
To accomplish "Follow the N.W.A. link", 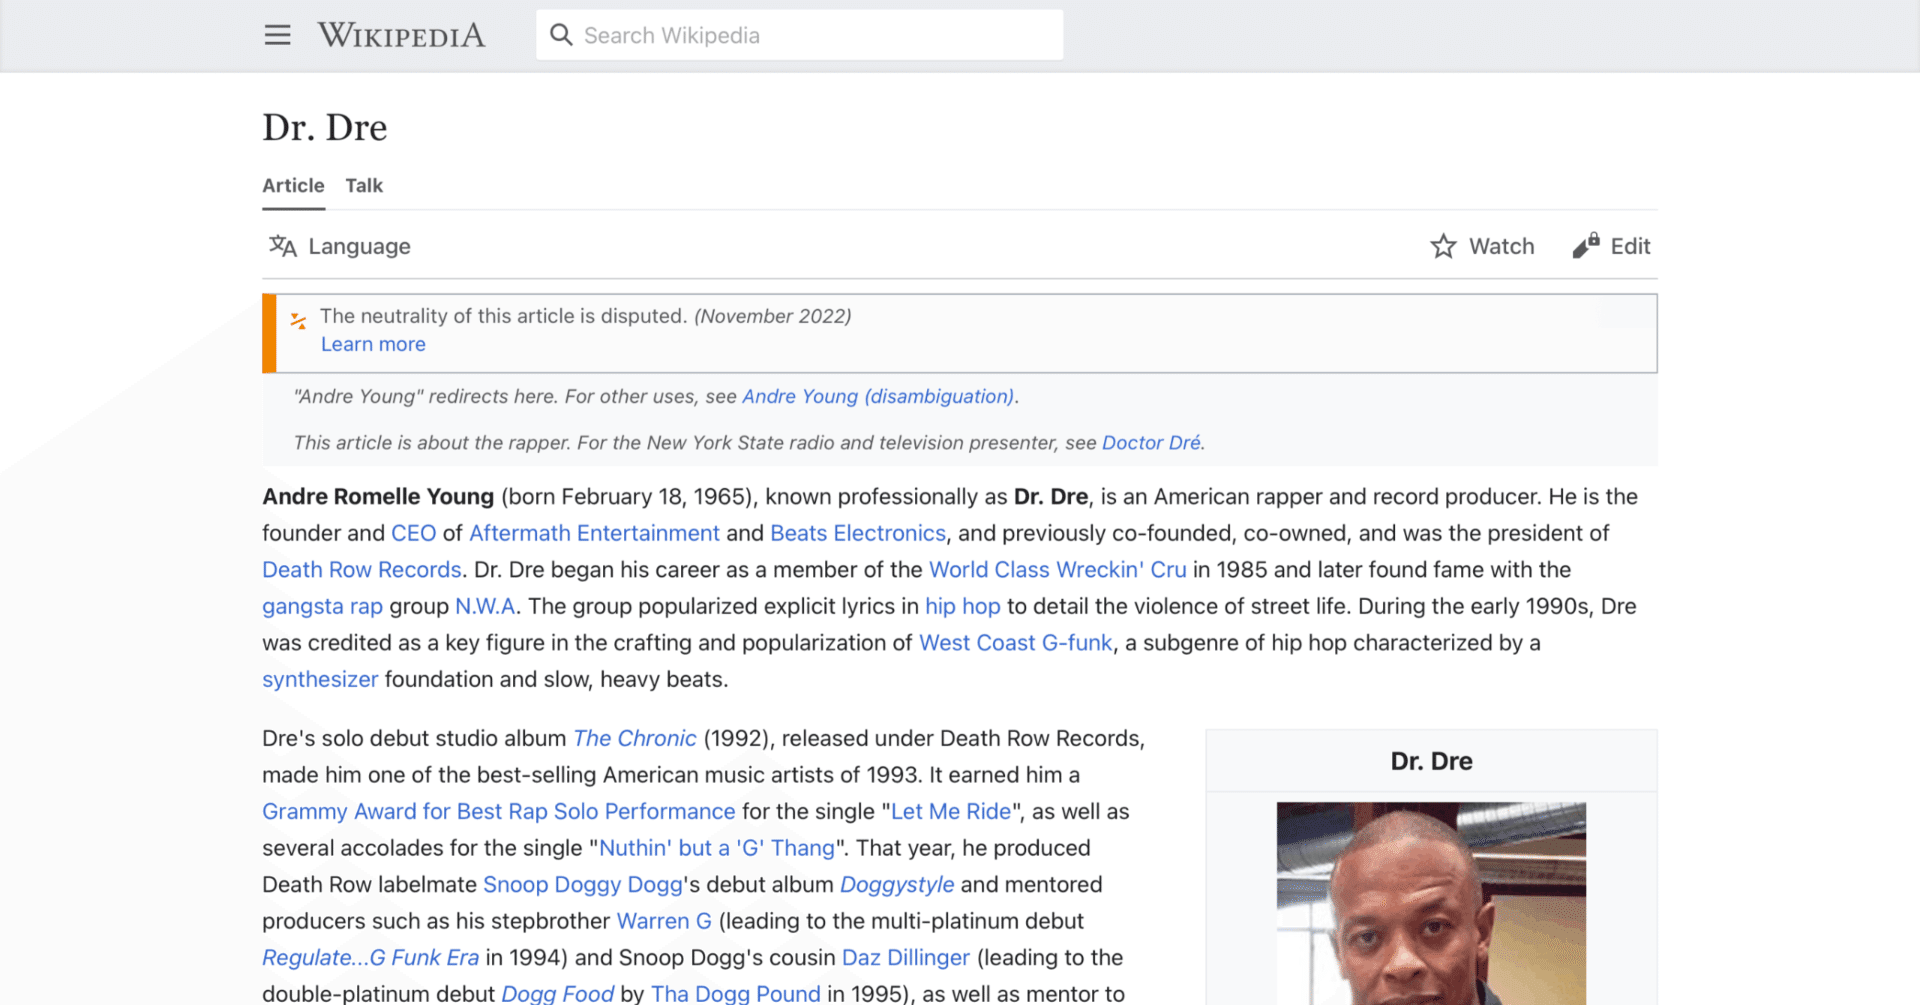I will 486,606.
